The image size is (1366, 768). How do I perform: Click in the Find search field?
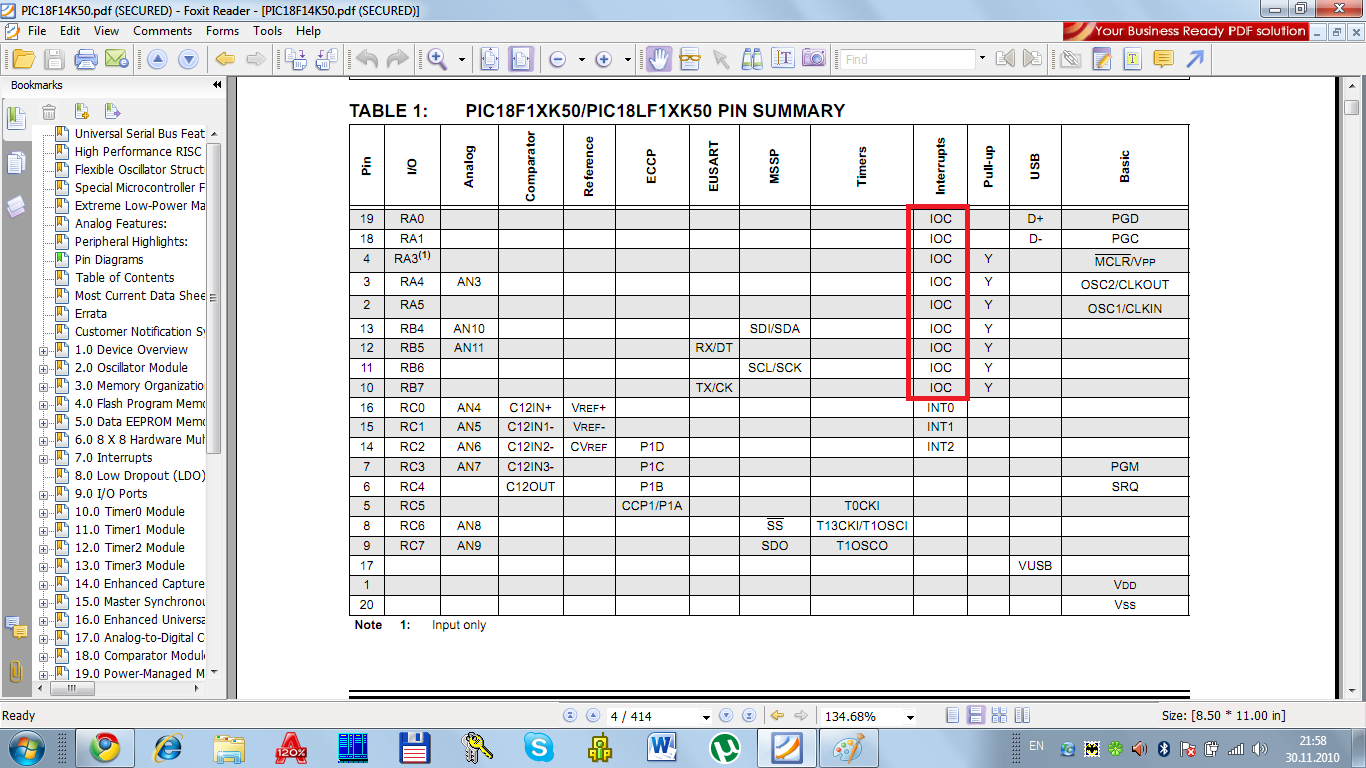905,60
